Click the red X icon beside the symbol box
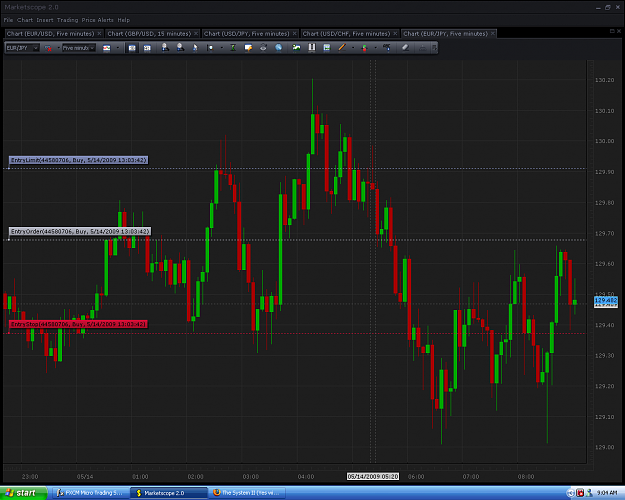The height and width of the screenshot is (500, 625). click(x=48, y=48)
